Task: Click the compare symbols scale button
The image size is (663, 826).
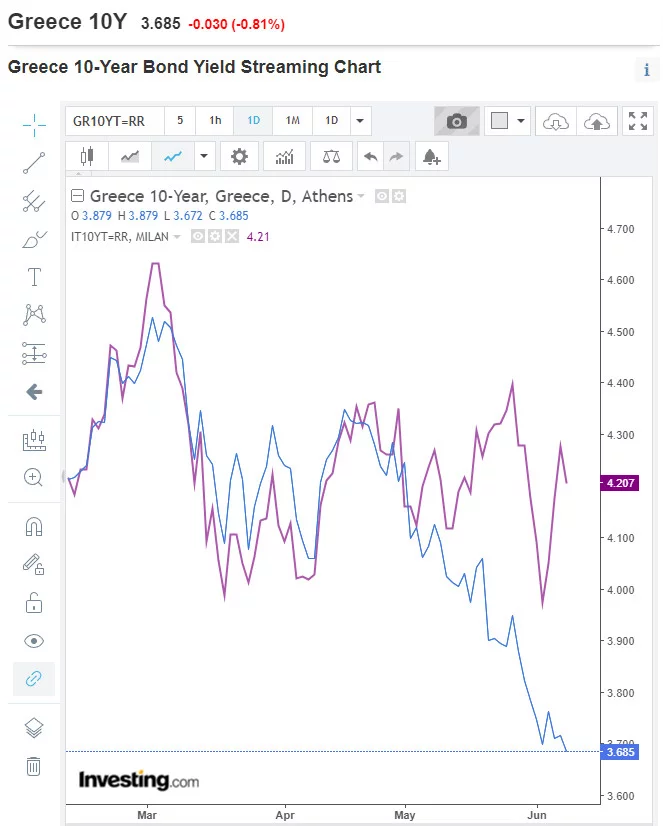Action: coord(331,156)
